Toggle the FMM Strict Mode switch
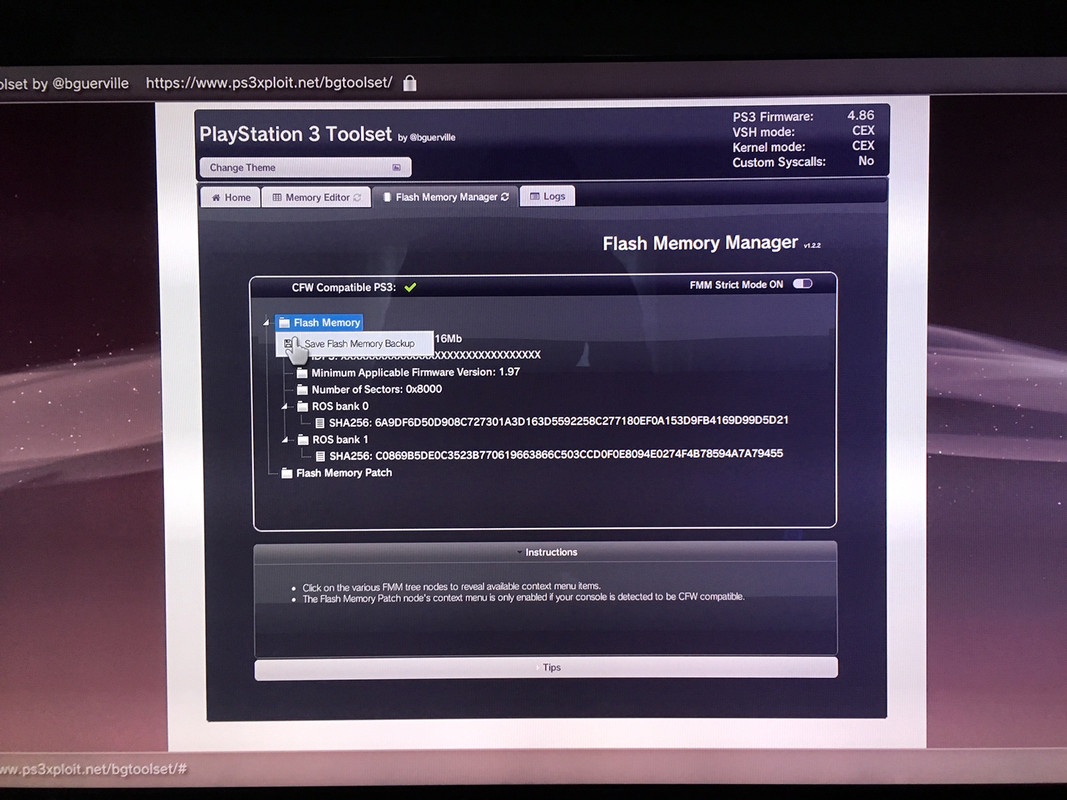Screen dimensions: 1067x800 [803, 284]
